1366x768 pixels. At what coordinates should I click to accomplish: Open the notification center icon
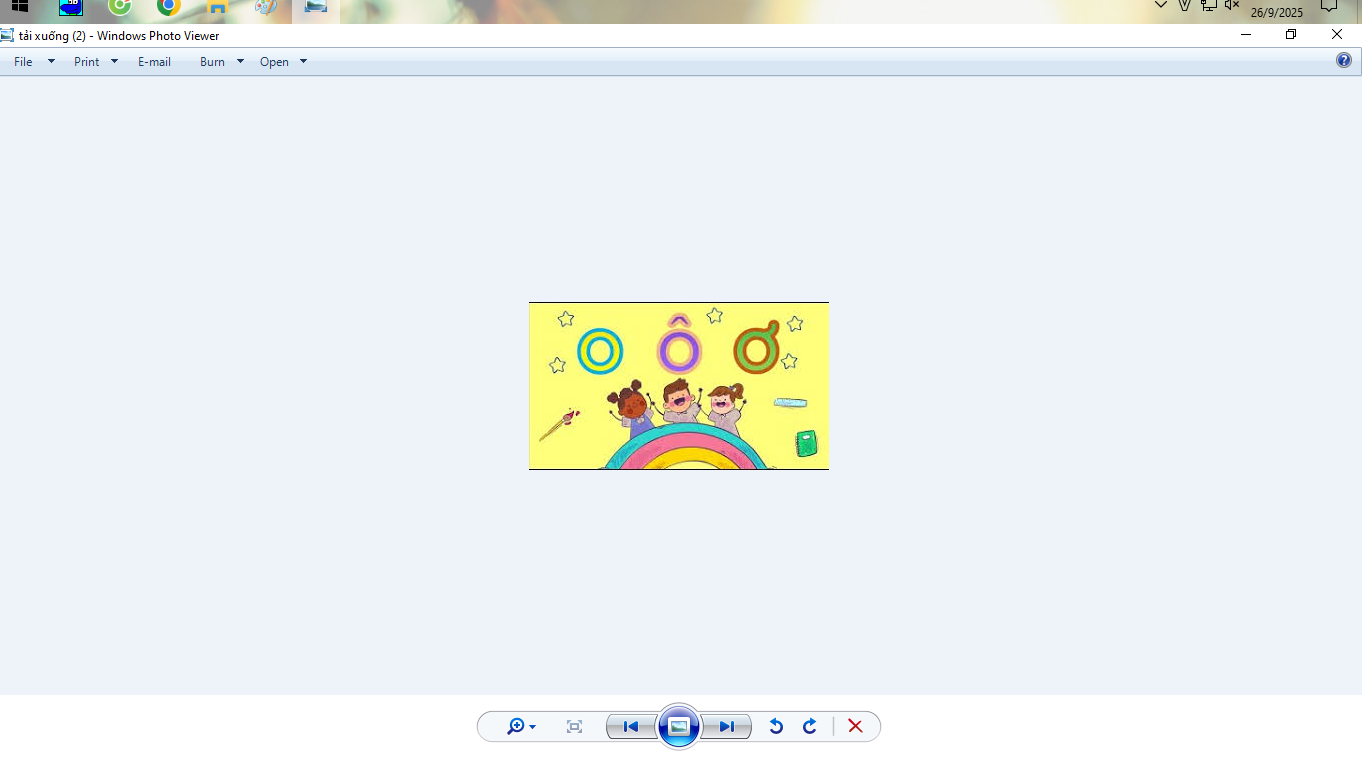click(x=1329, y=6)
